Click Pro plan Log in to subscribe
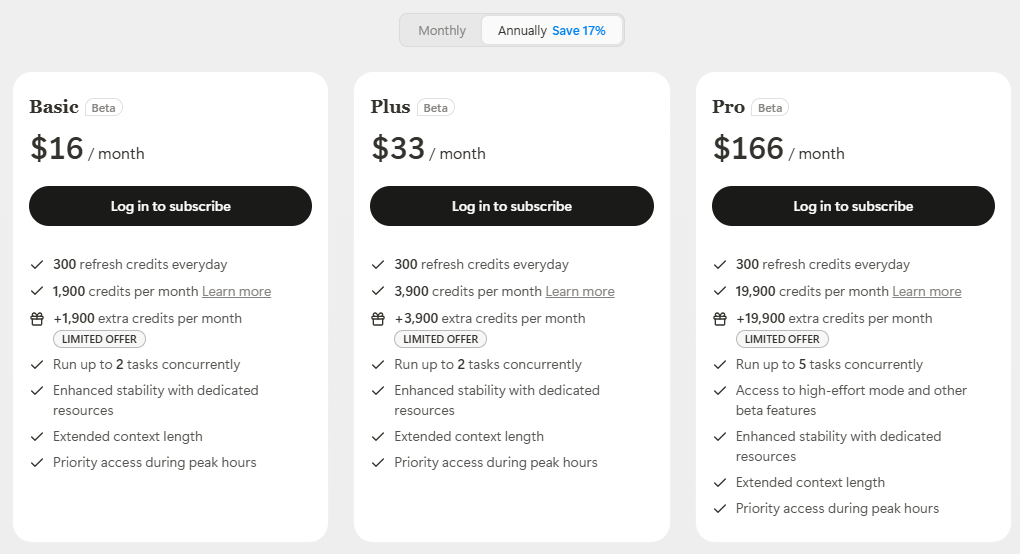The image size is (1020, 554). (853, 206)
